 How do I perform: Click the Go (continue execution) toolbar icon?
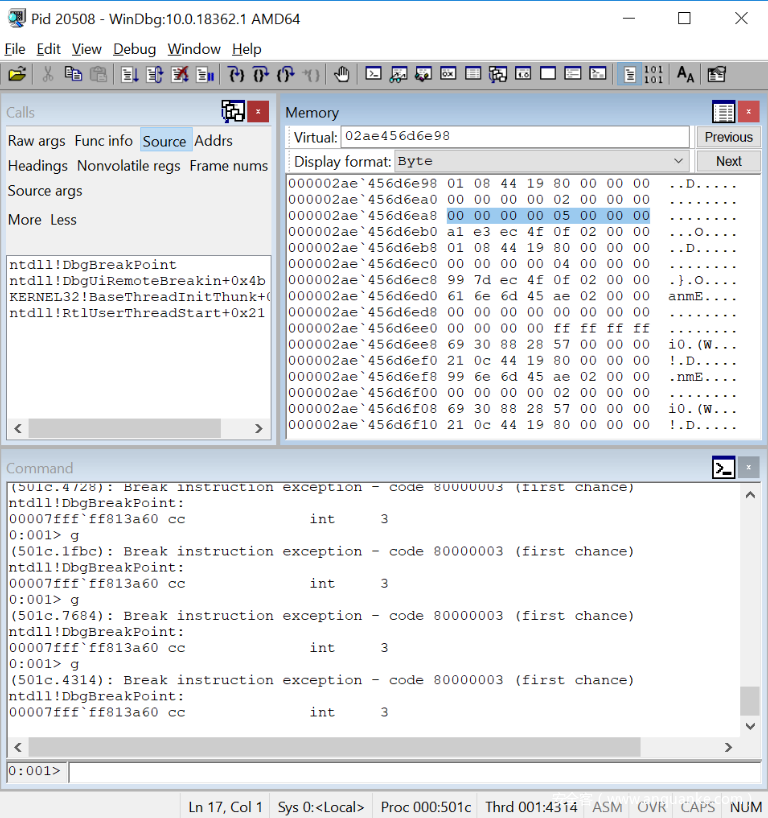point(129,74)
